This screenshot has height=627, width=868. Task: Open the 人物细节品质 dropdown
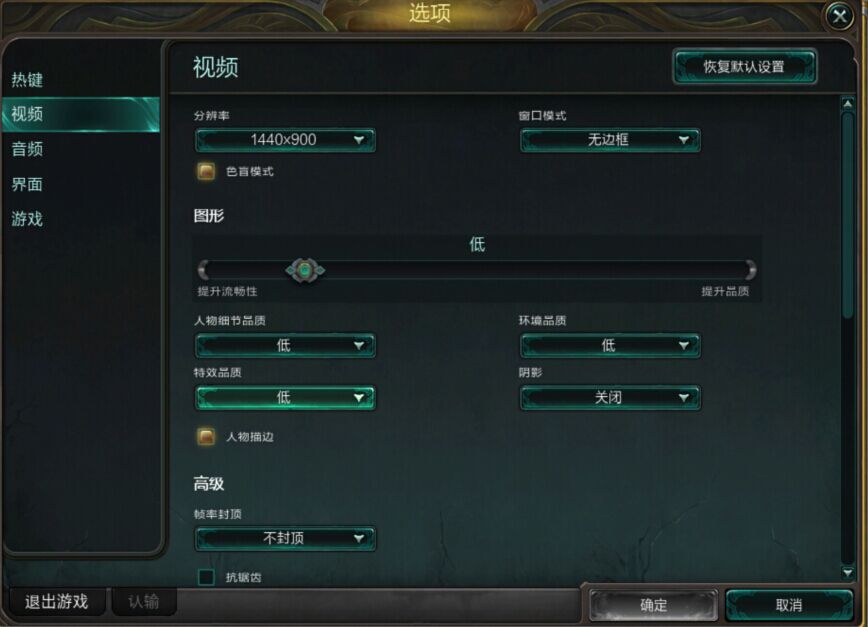(x=285, y=345)
